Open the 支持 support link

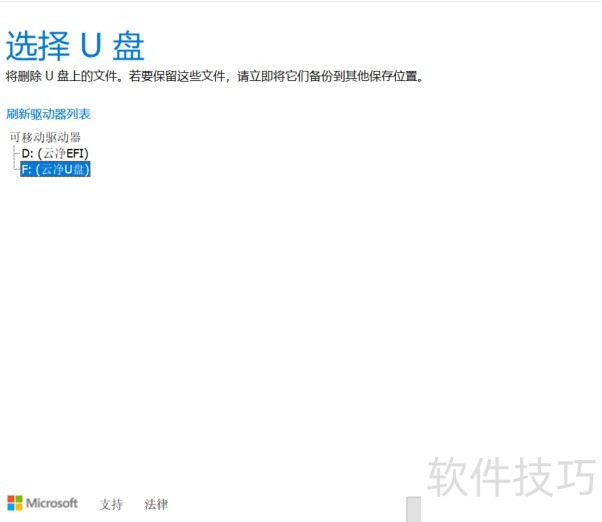[x=111, y=504]
